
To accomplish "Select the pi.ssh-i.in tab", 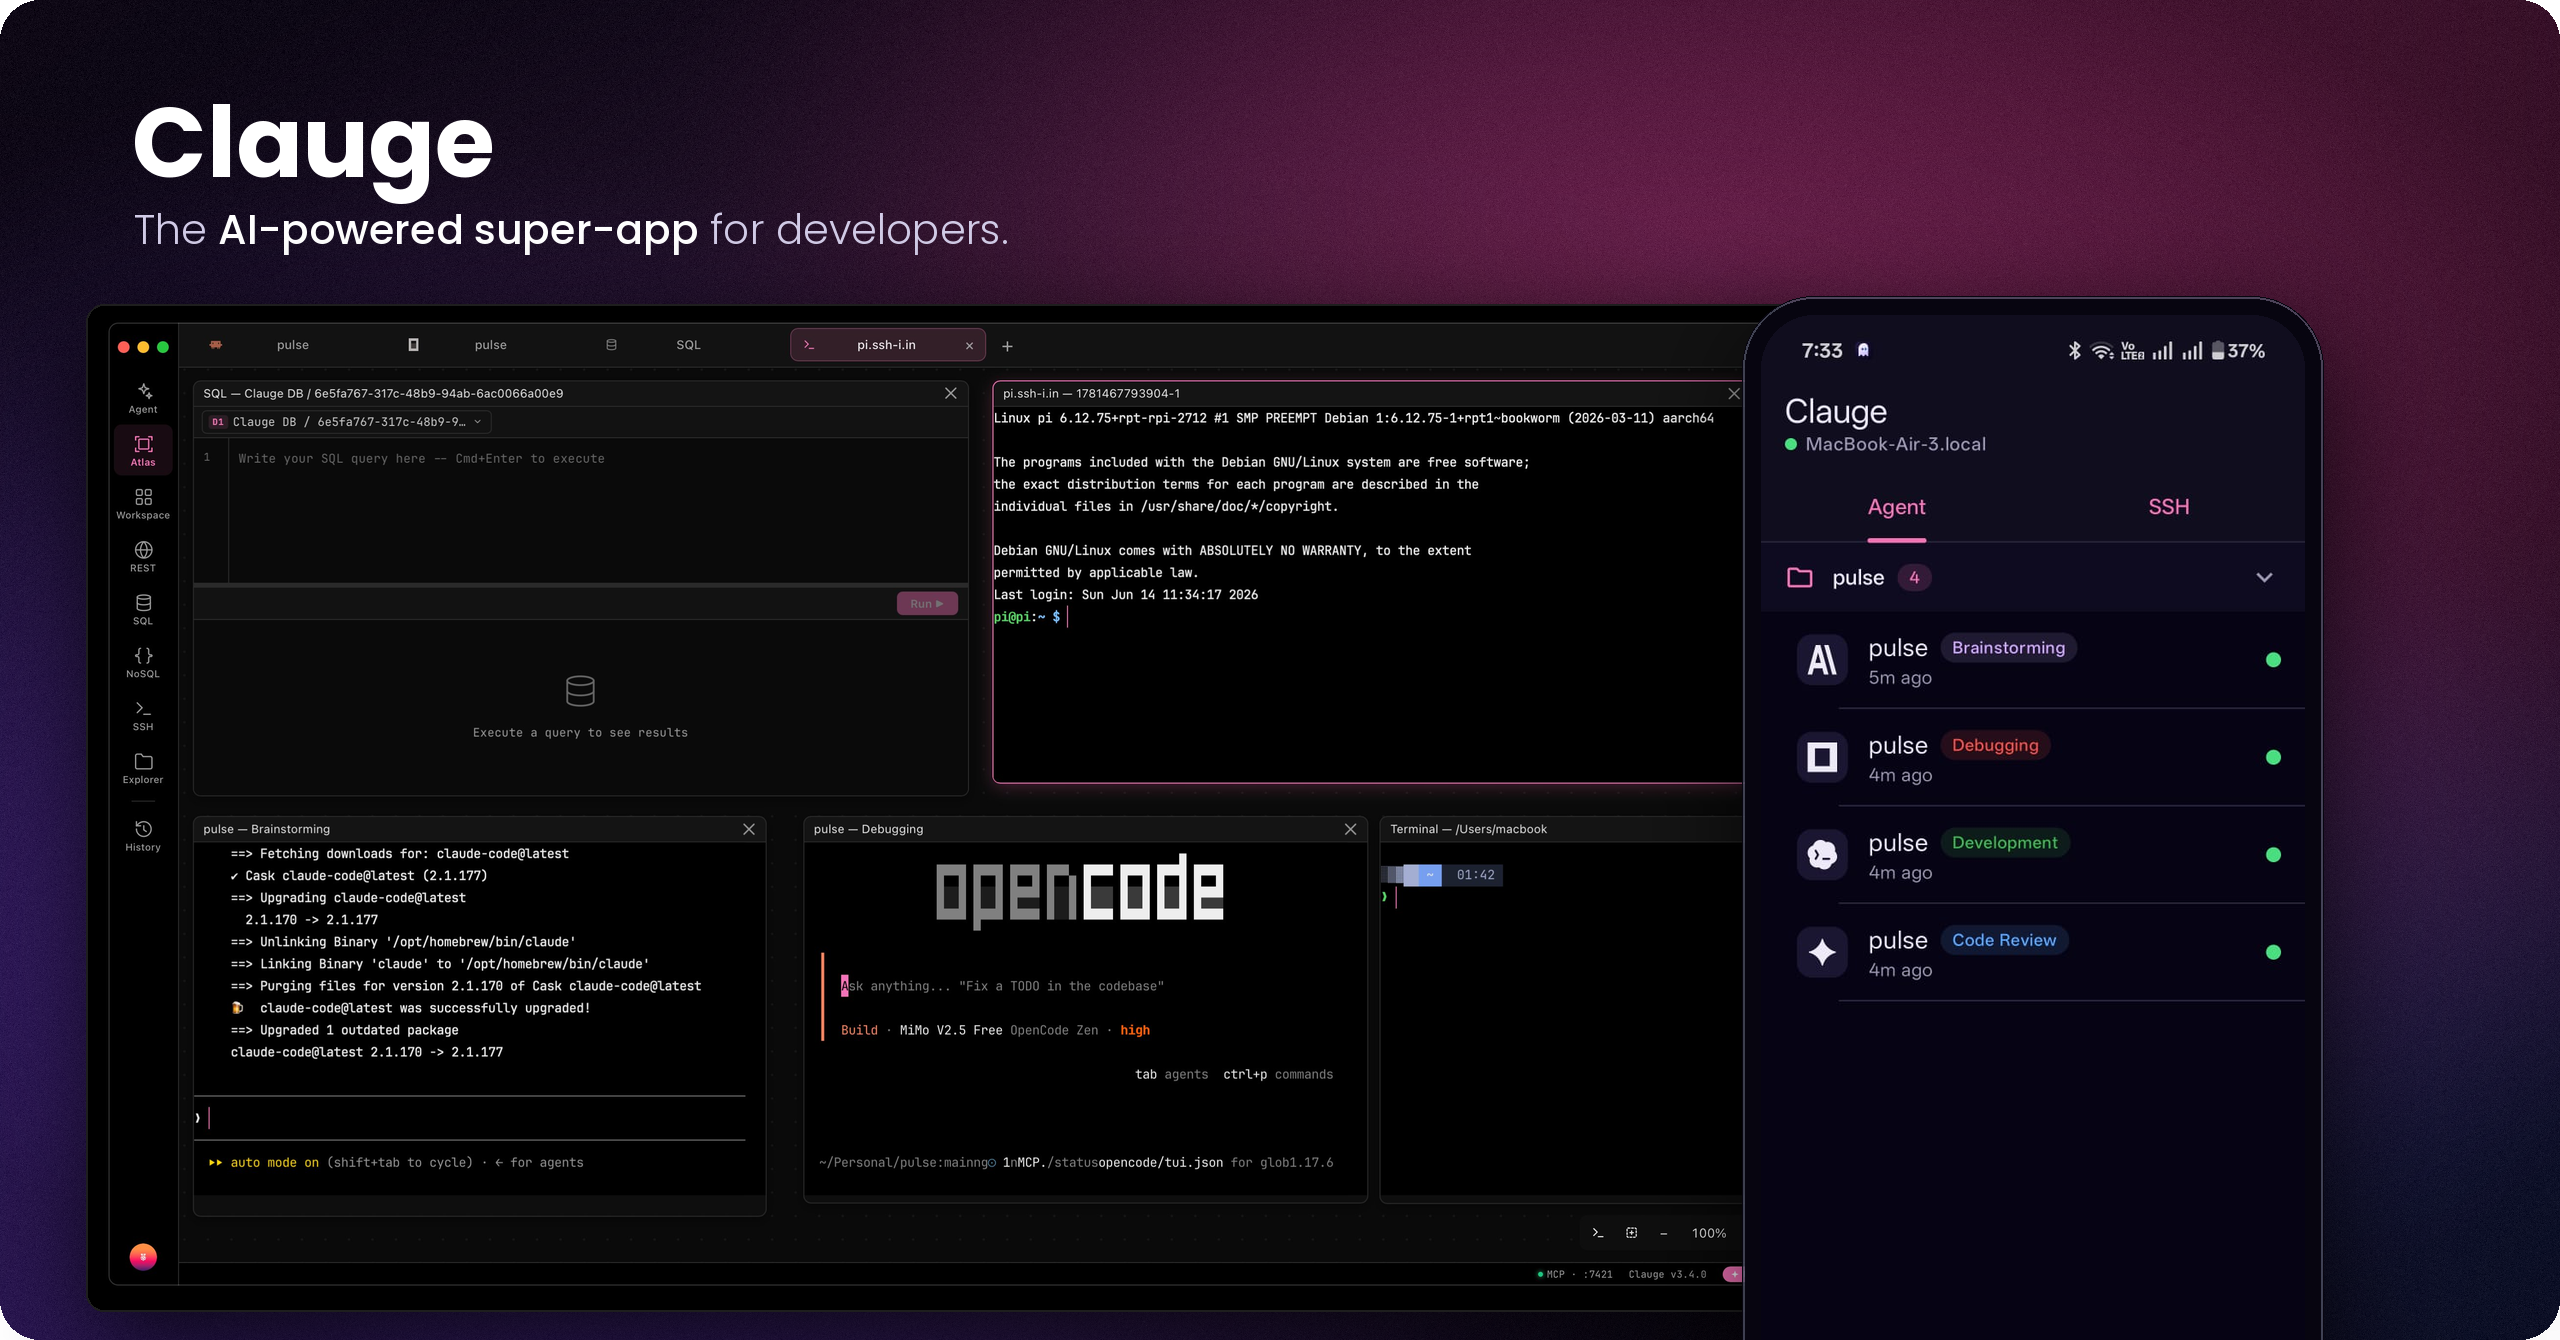I will pos(885,345).
